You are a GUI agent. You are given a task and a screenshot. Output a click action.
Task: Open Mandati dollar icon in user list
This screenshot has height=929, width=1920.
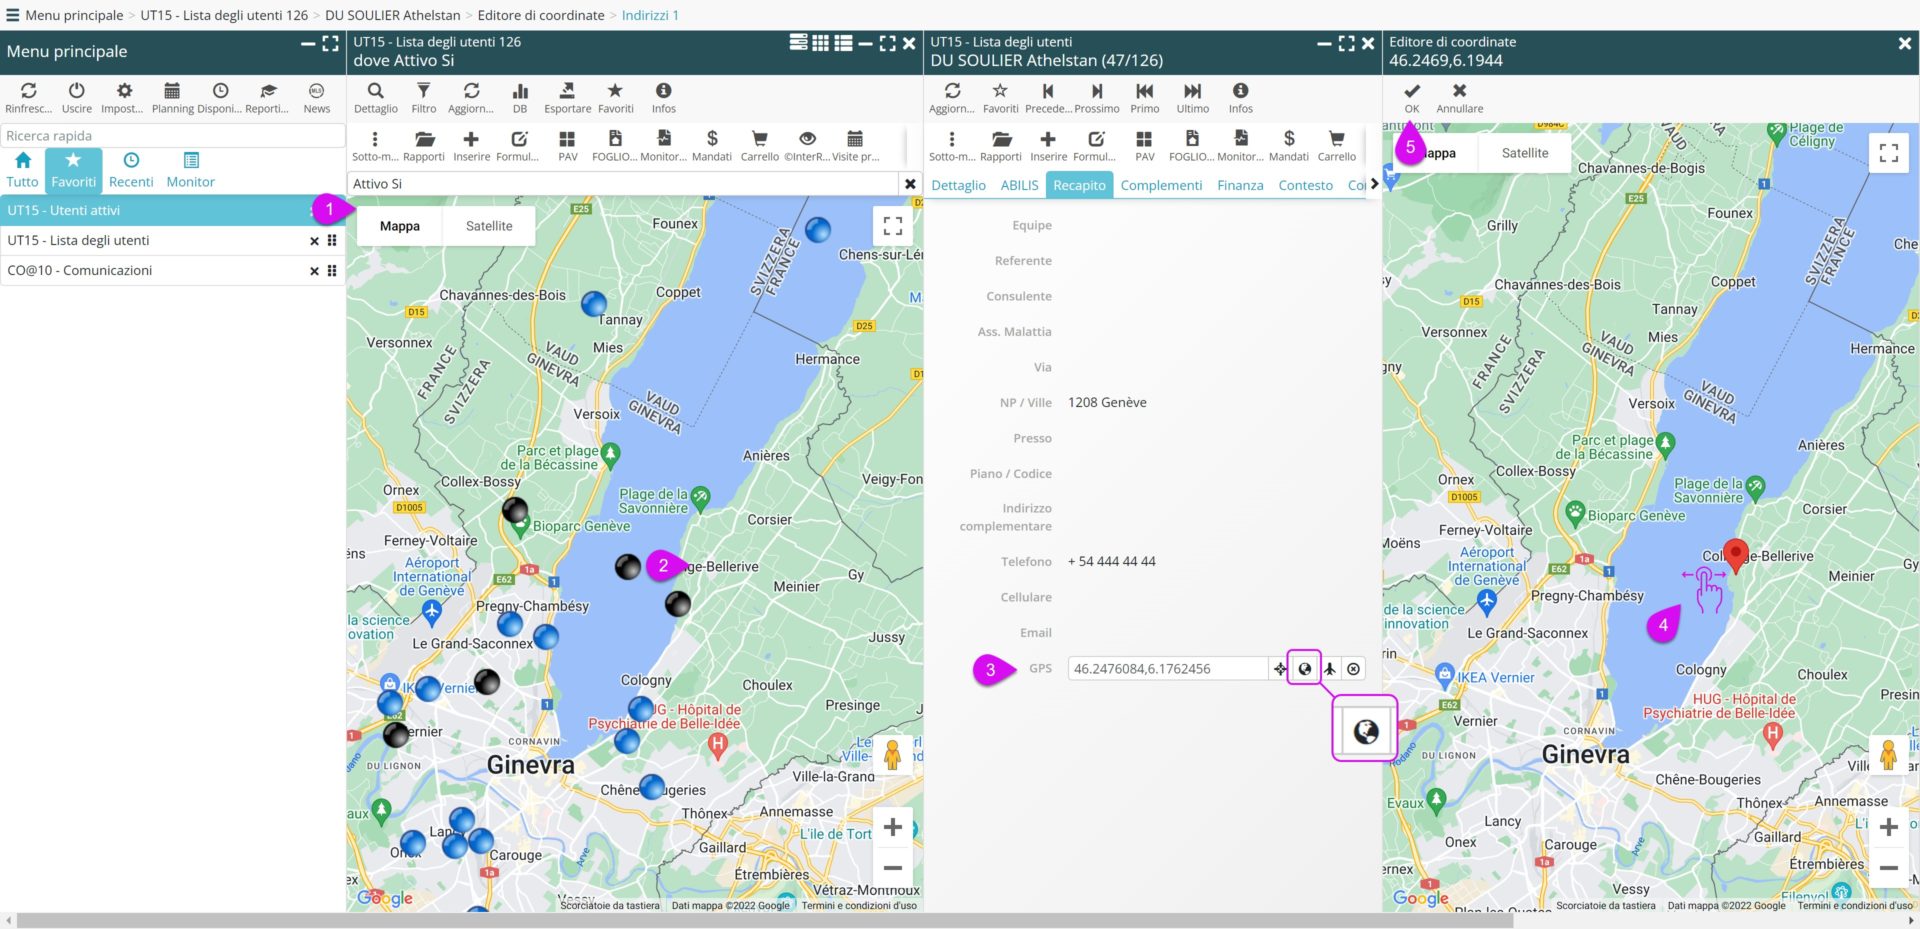point(711,140)
